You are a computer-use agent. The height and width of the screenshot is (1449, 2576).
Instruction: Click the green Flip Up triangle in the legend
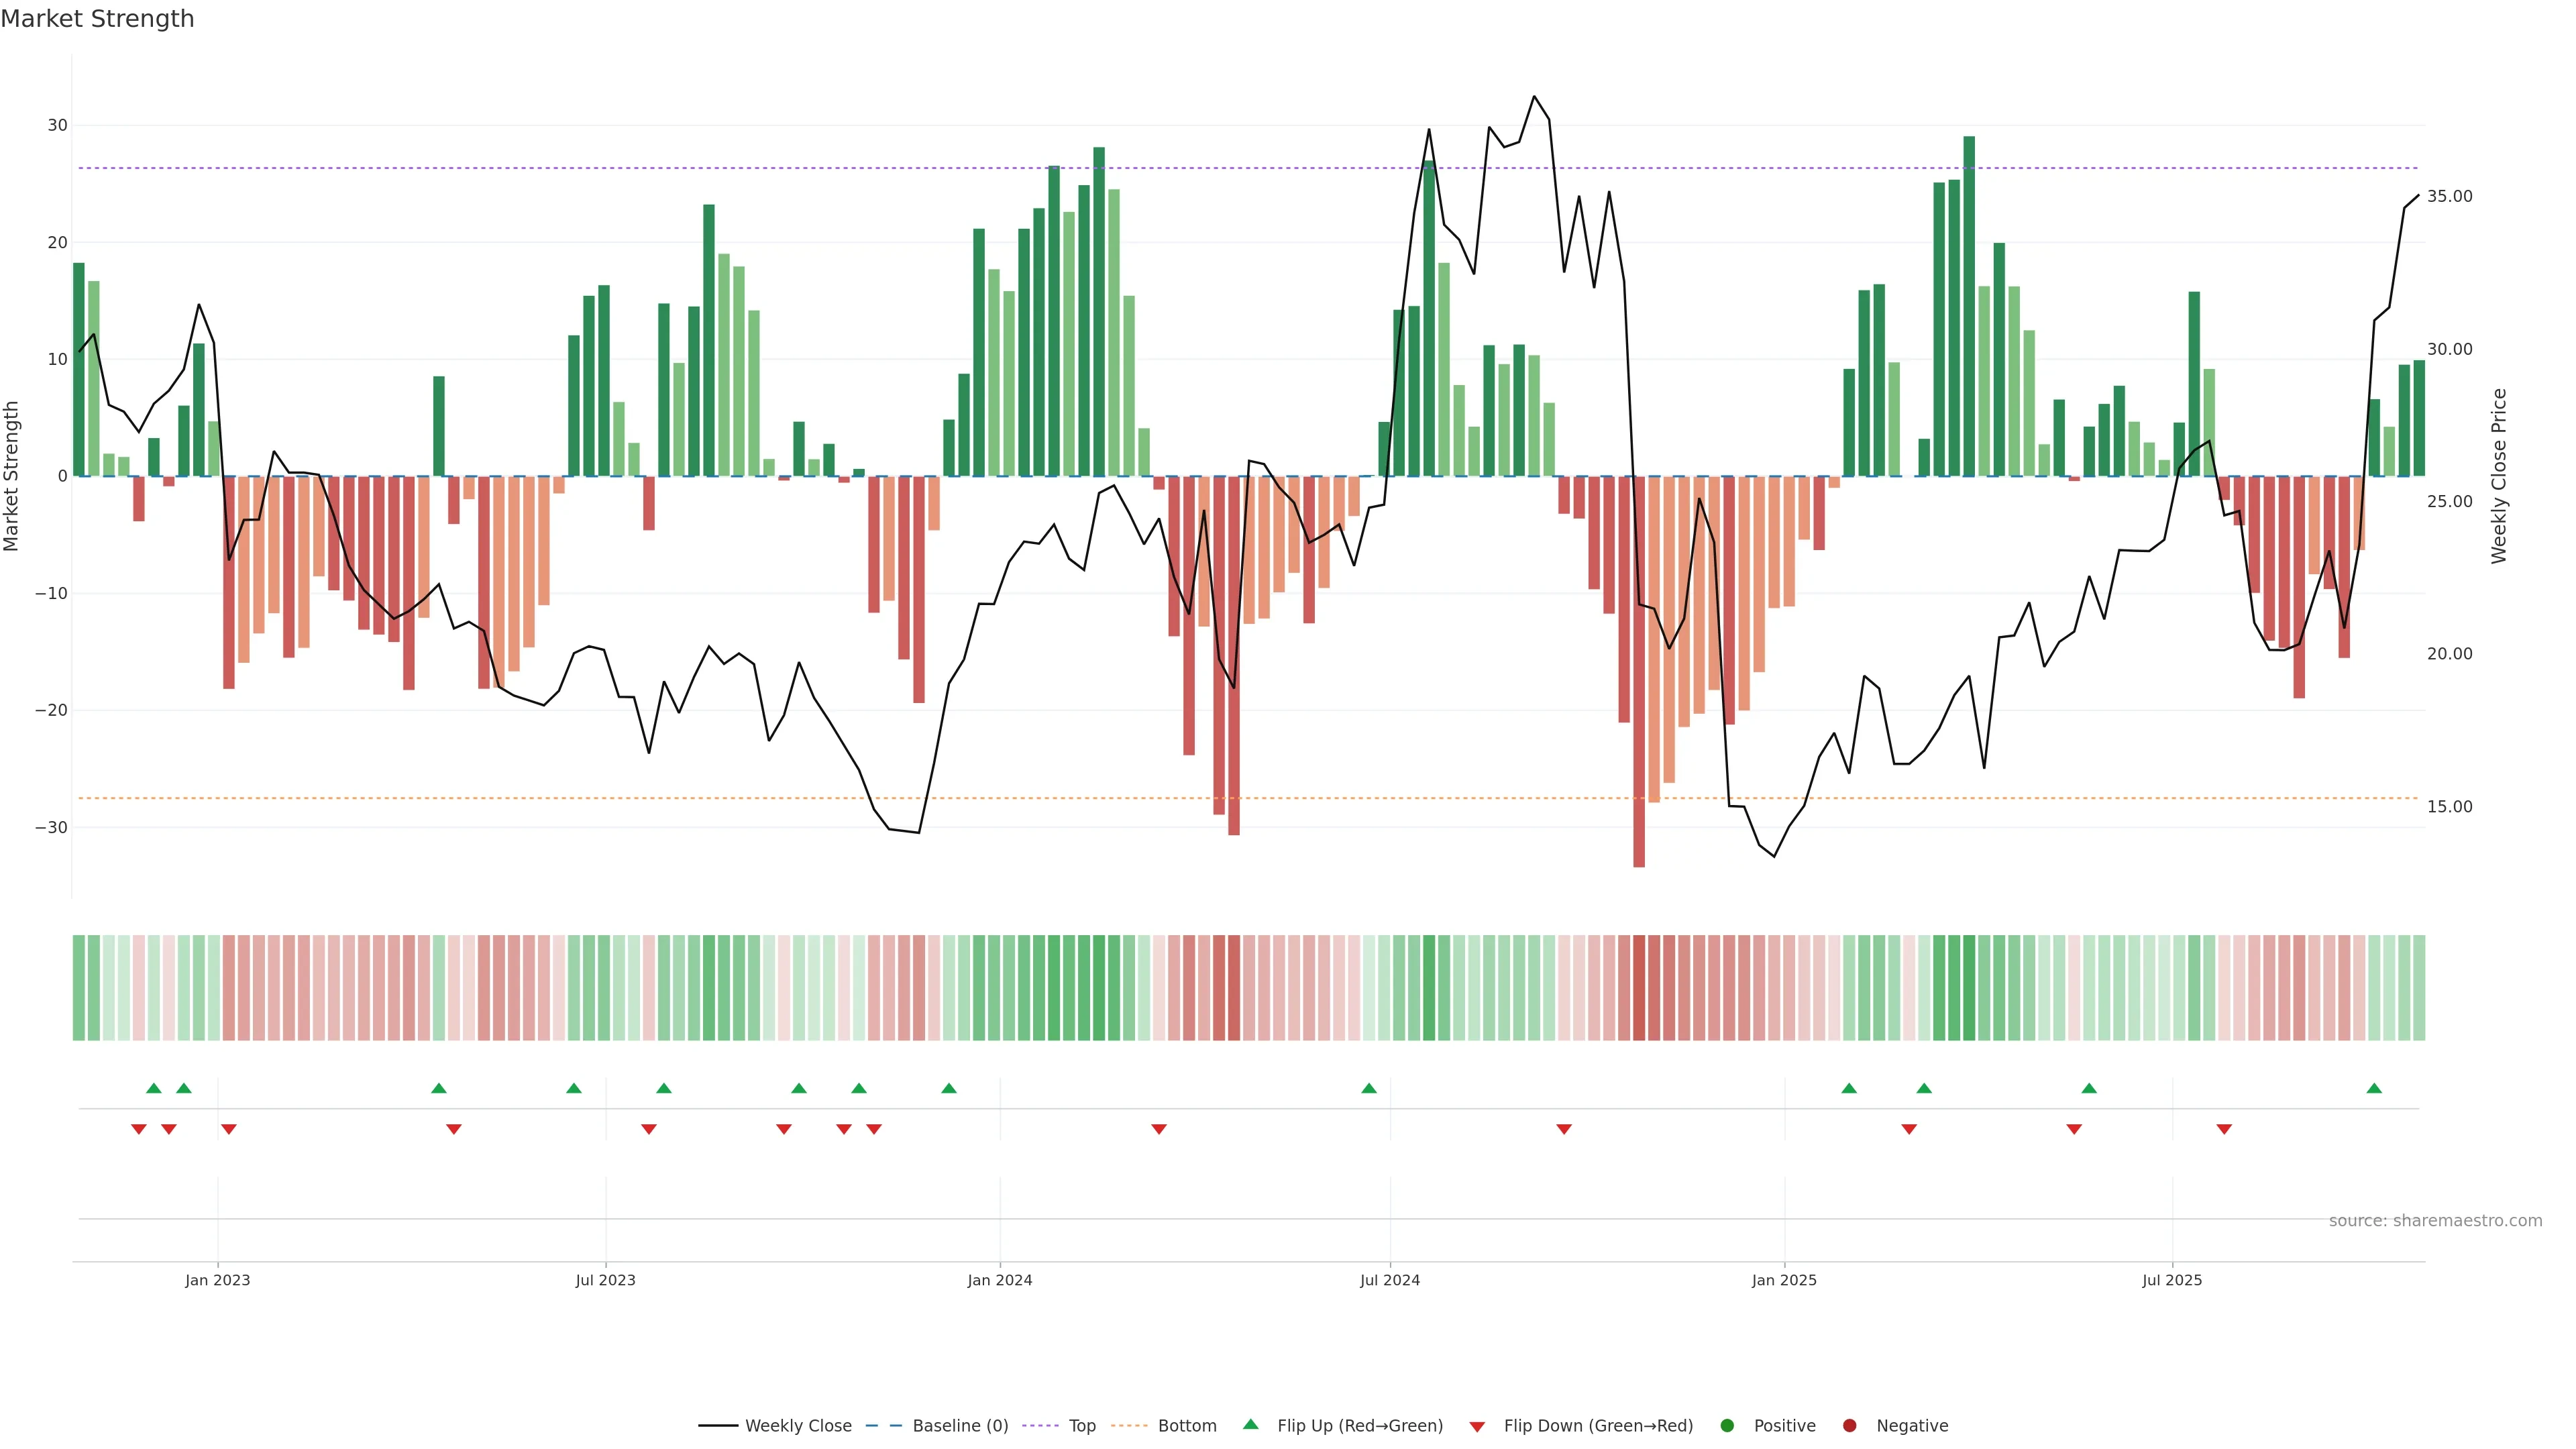(1250, 1425)
